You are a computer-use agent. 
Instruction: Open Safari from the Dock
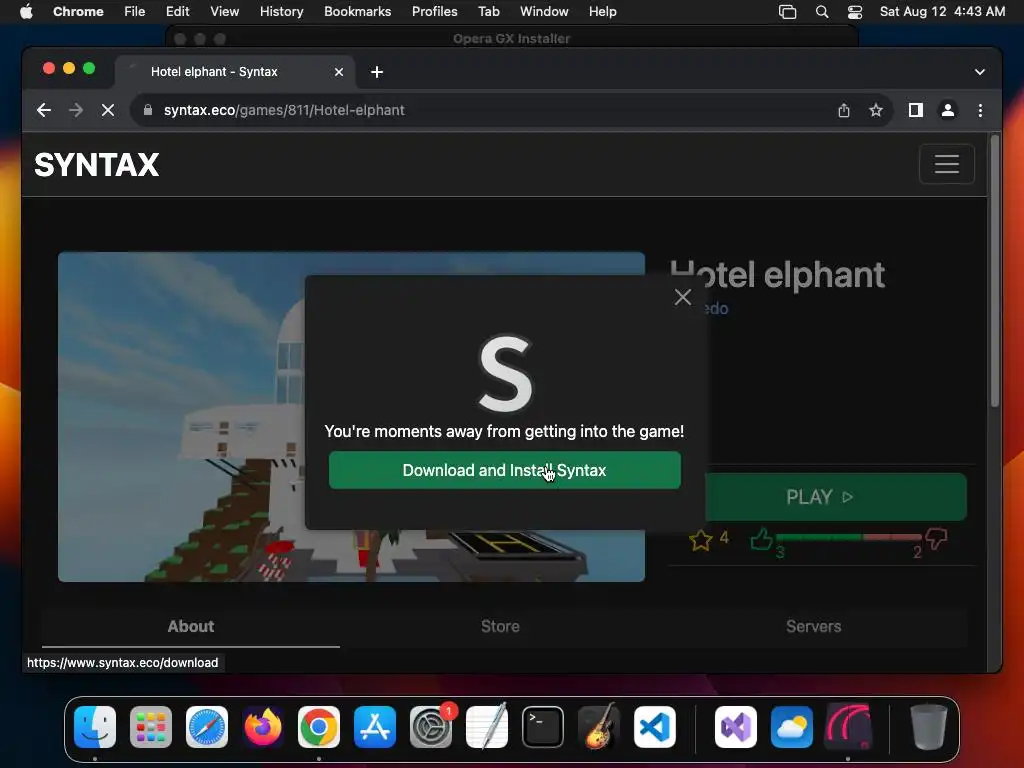coord(207,727)
